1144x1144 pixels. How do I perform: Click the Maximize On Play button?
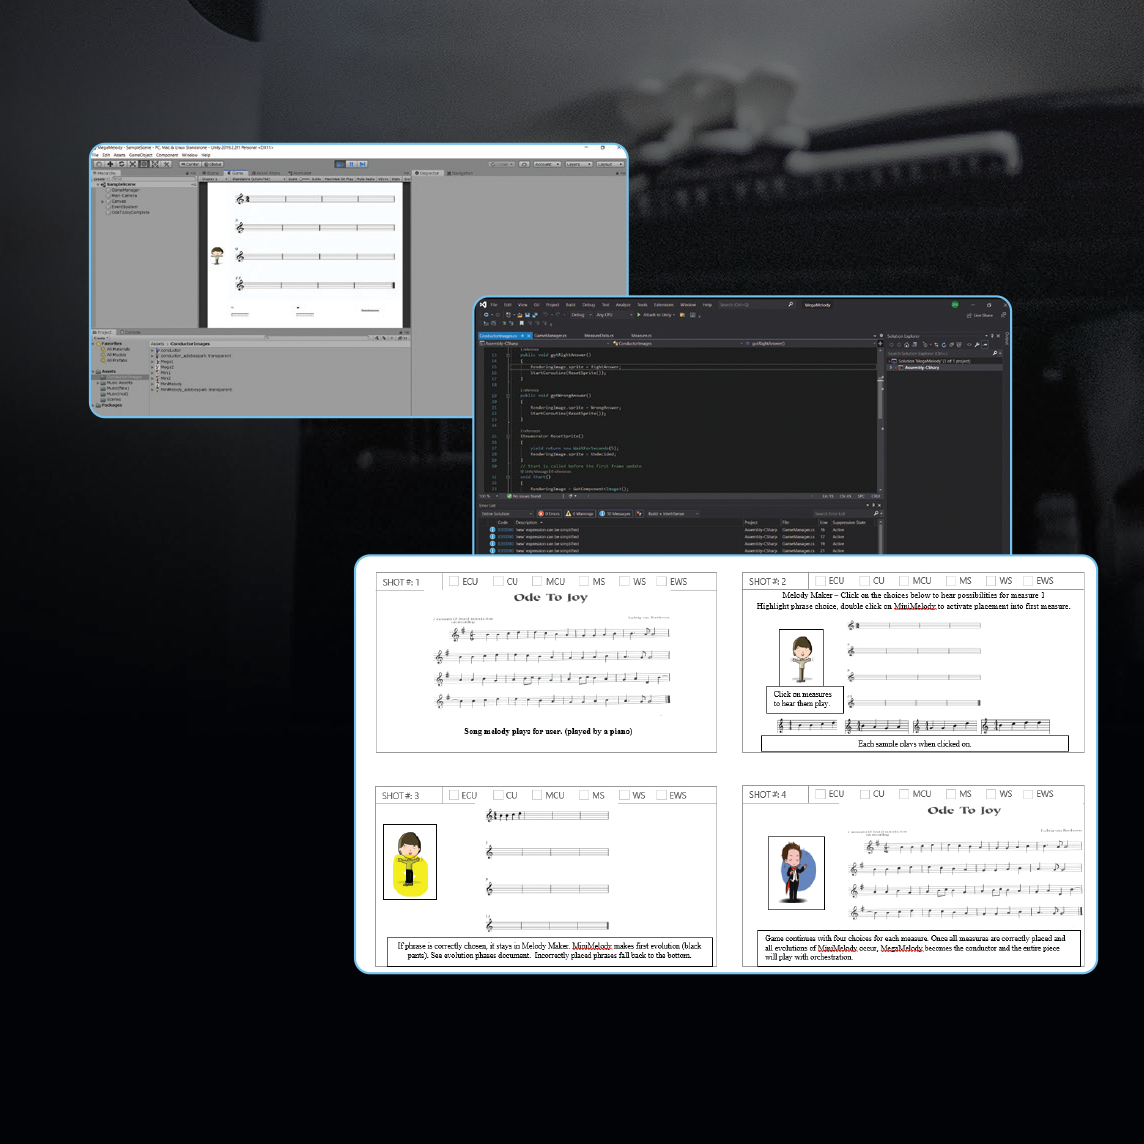click(339, 179)
